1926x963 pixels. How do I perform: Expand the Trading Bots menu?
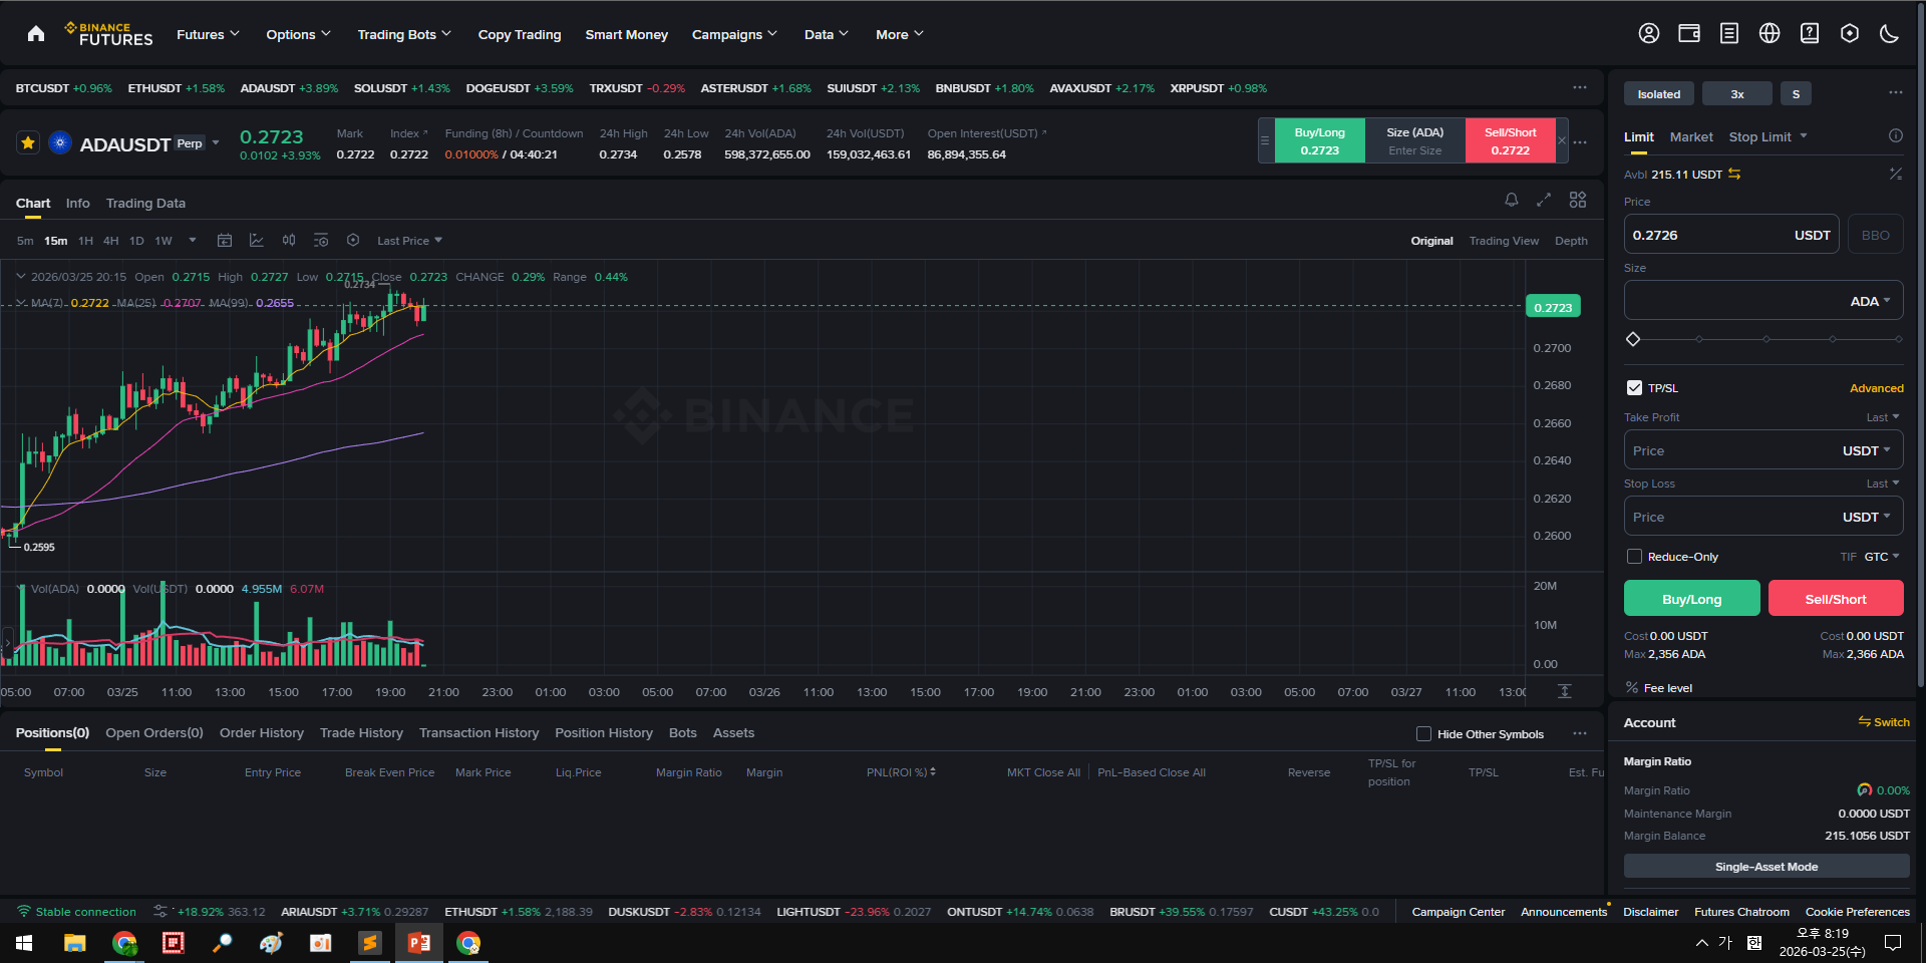(x=404, y=34)
